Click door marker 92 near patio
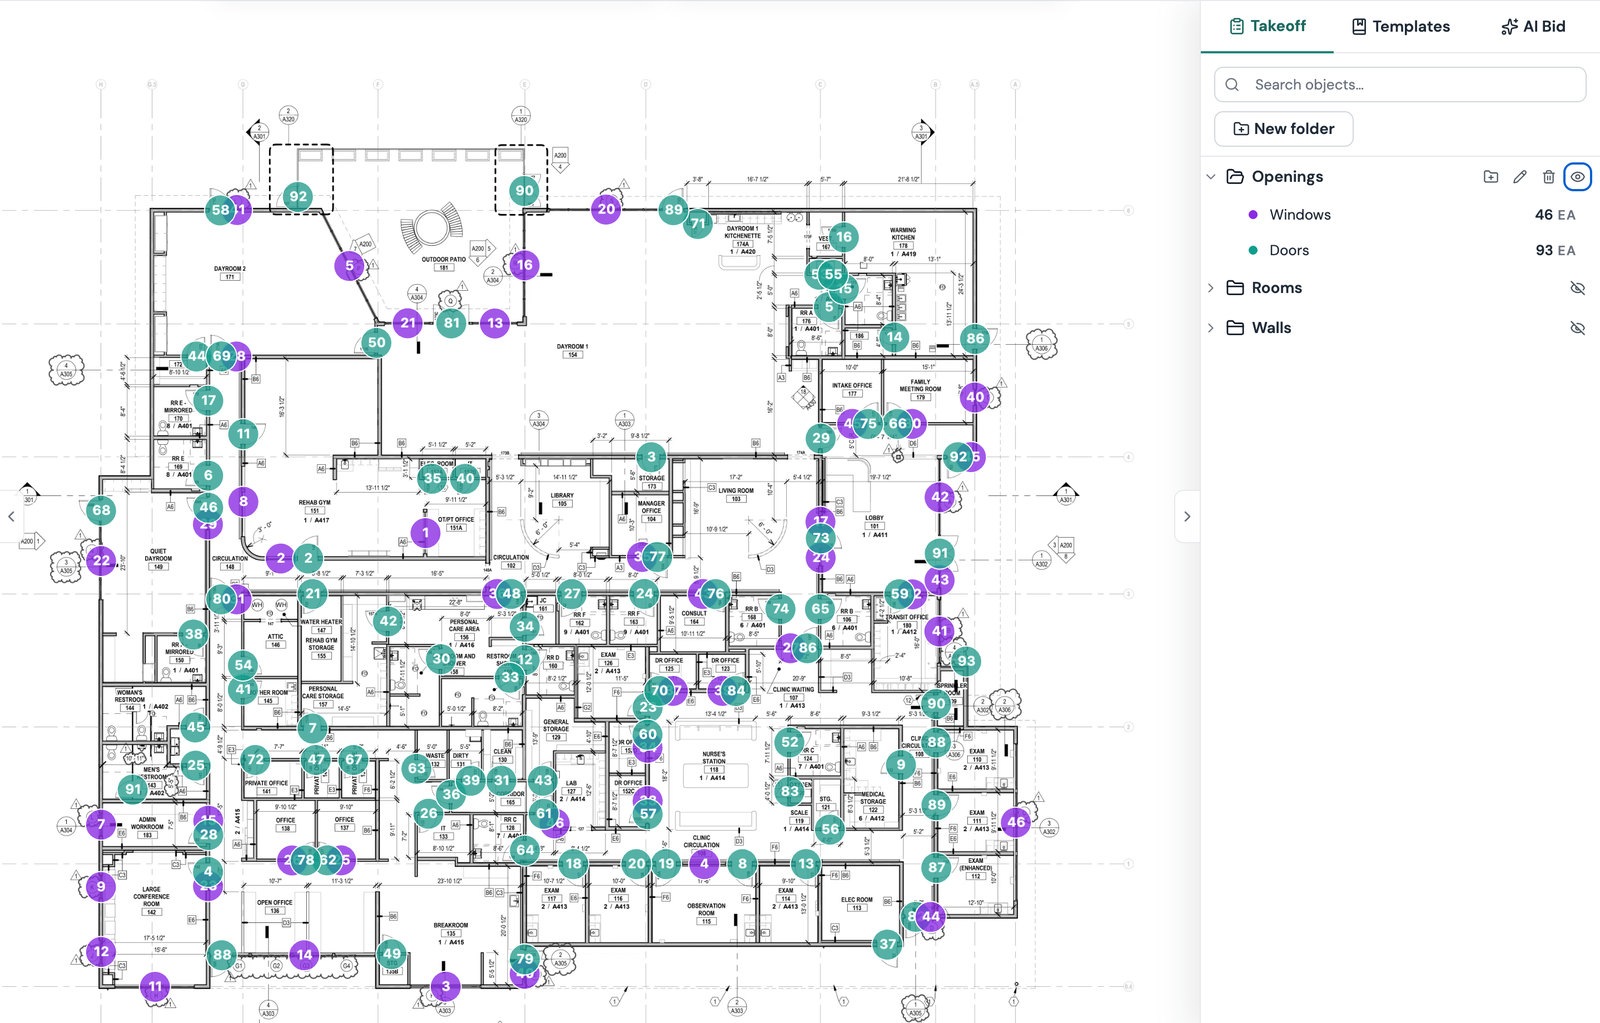Viewport: 1600px width, 1023px height. 297,197
